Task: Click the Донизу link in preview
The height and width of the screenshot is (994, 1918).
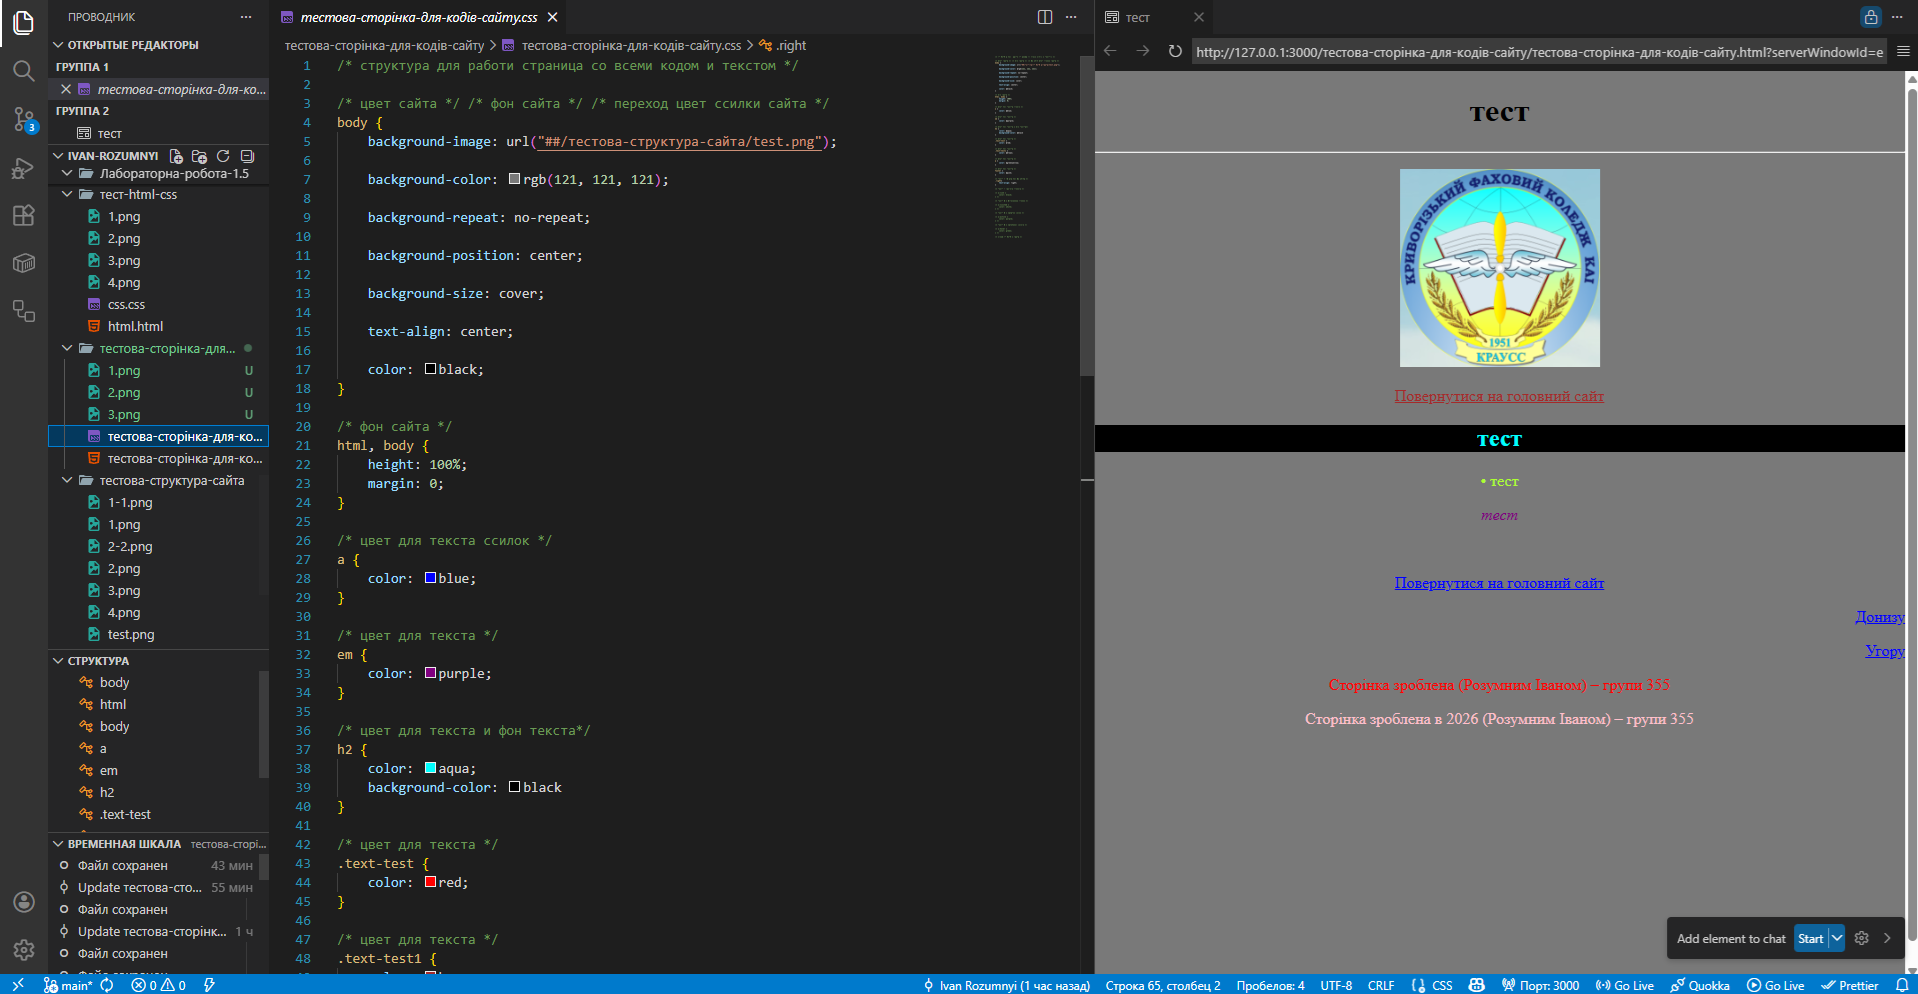Action: coord(1879,617)
